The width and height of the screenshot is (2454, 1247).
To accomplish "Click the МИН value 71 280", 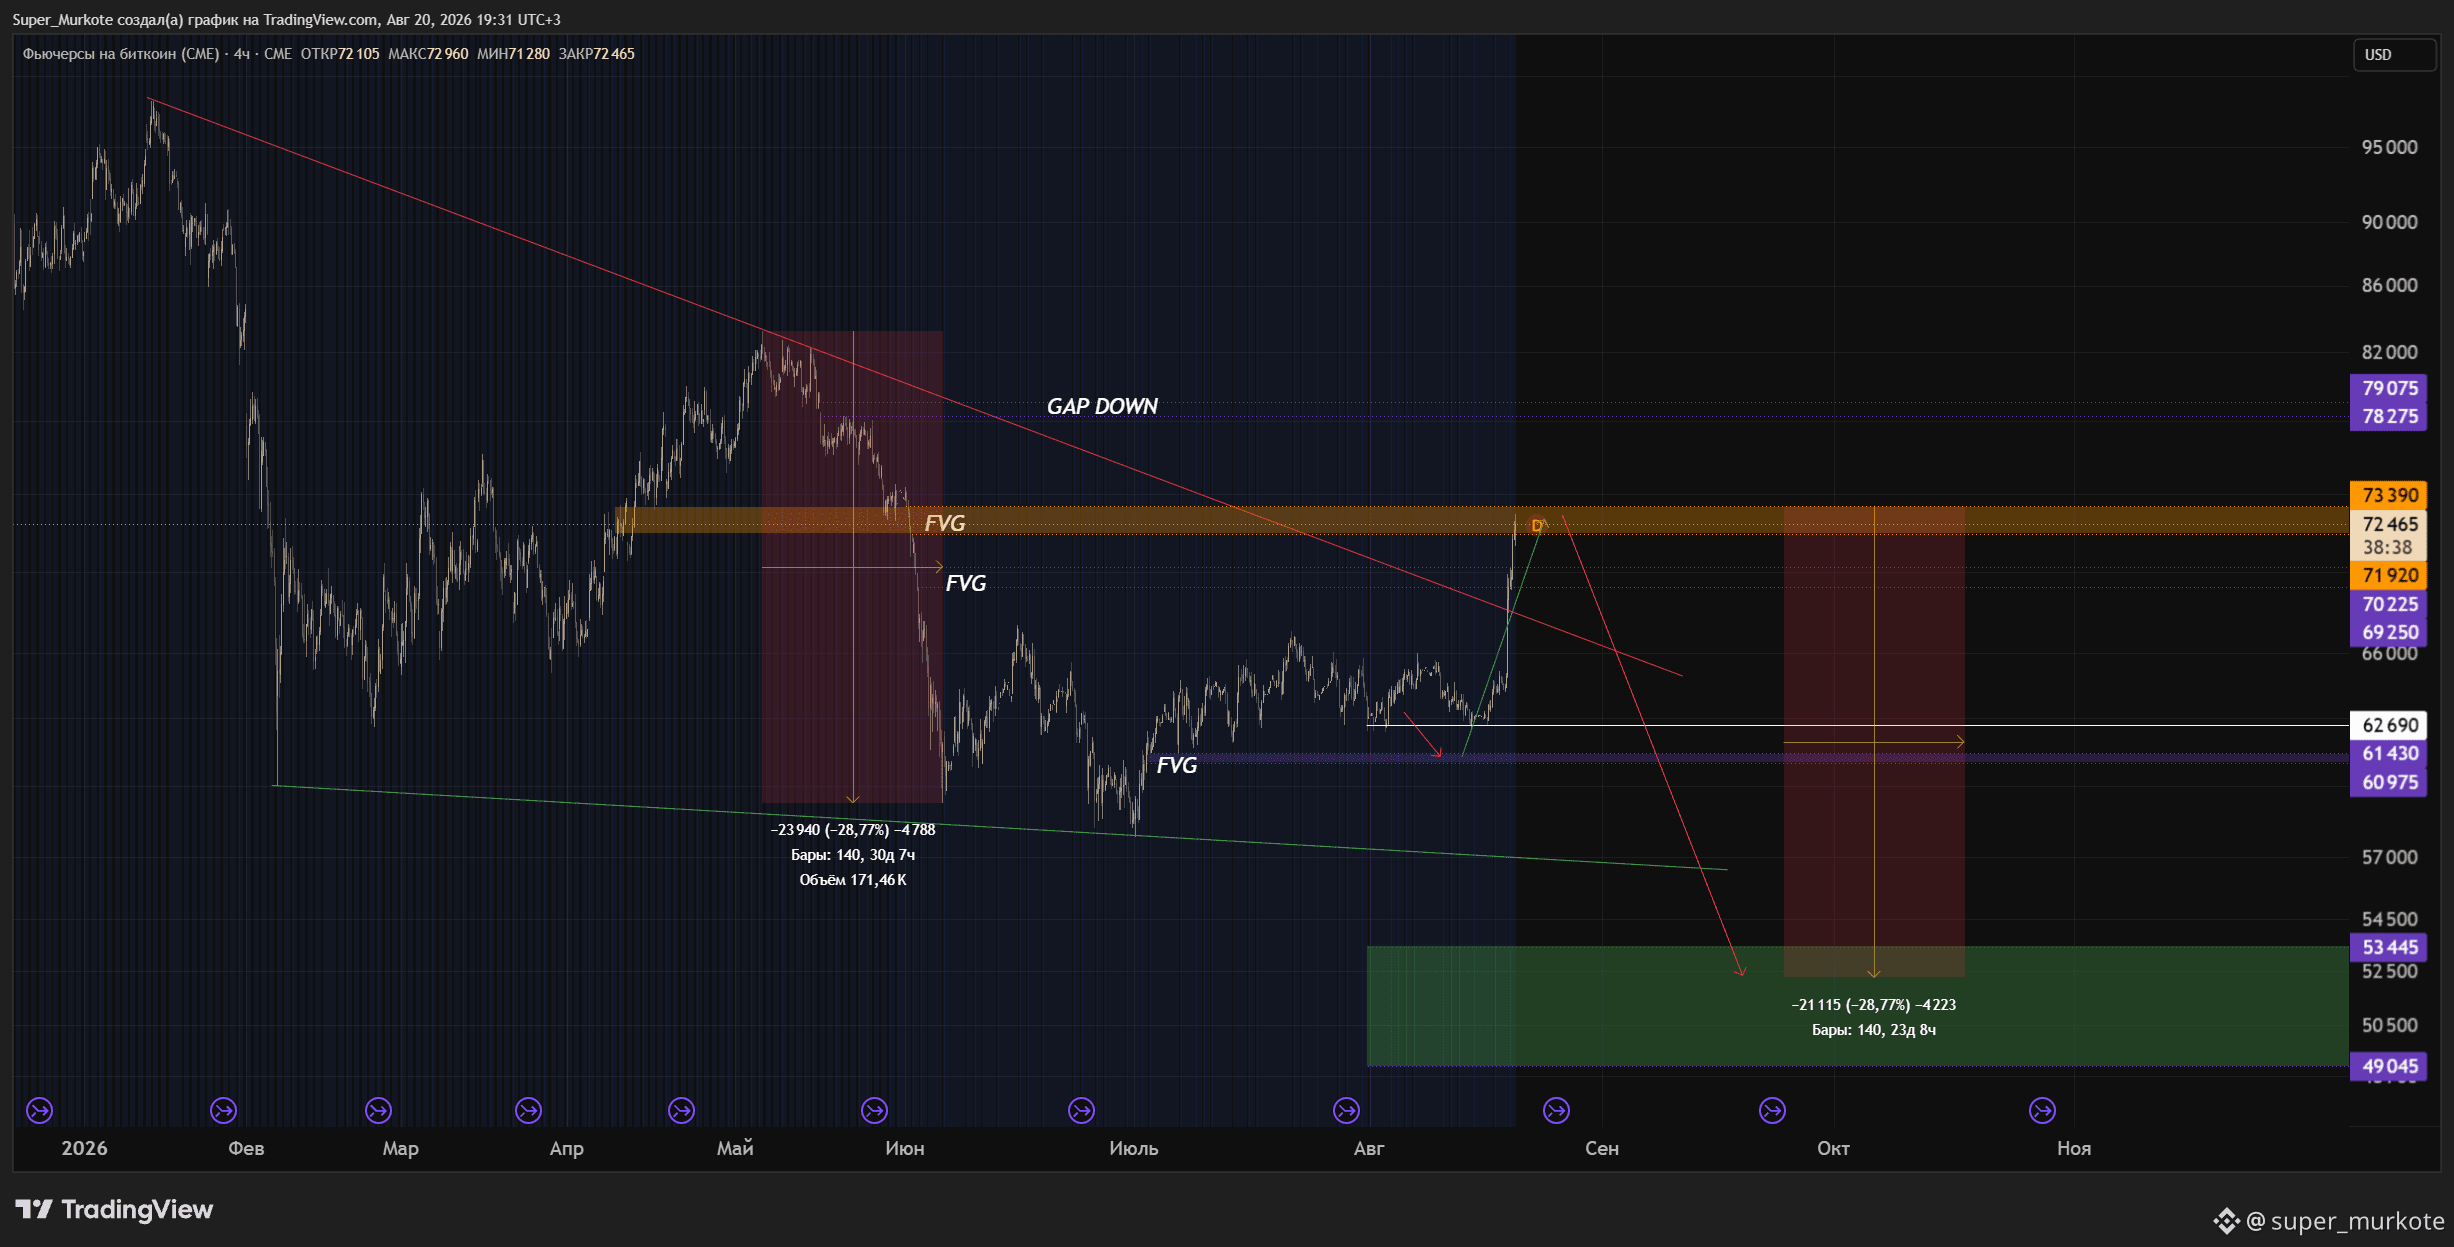I will 530,54.
